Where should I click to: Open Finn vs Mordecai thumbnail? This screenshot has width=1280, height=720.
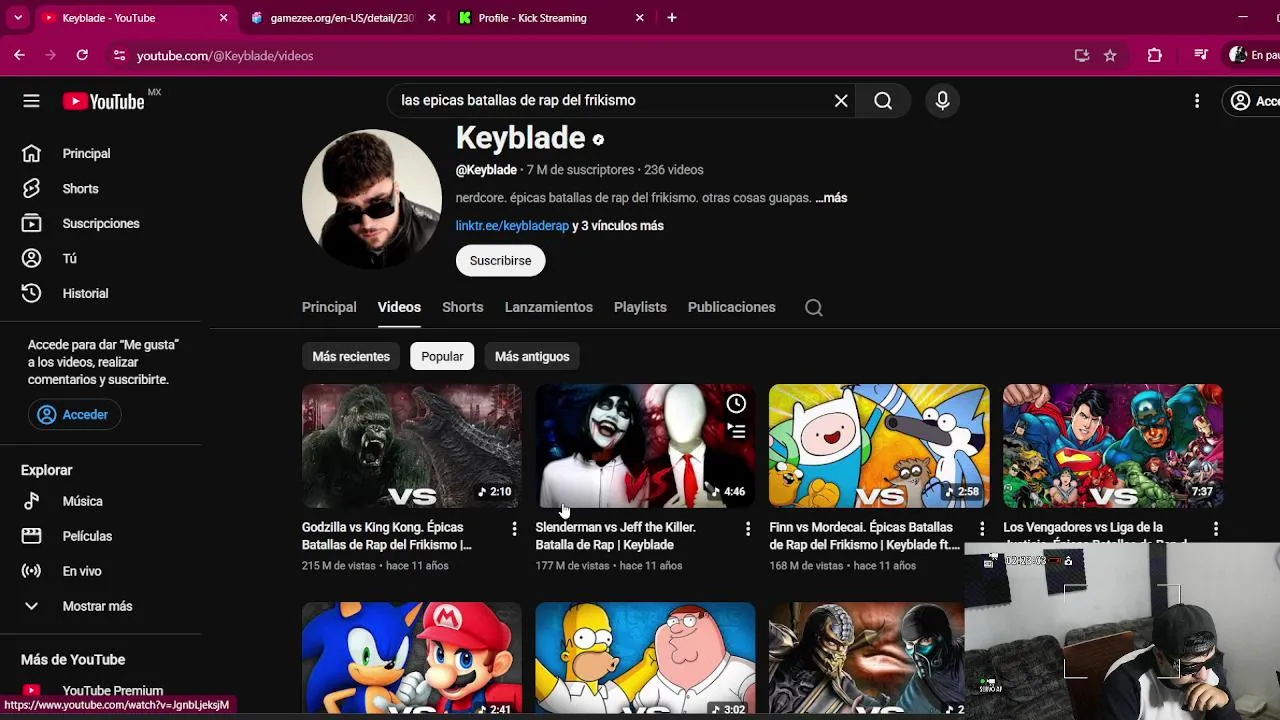pyautogui.click(x=879, y=446)
